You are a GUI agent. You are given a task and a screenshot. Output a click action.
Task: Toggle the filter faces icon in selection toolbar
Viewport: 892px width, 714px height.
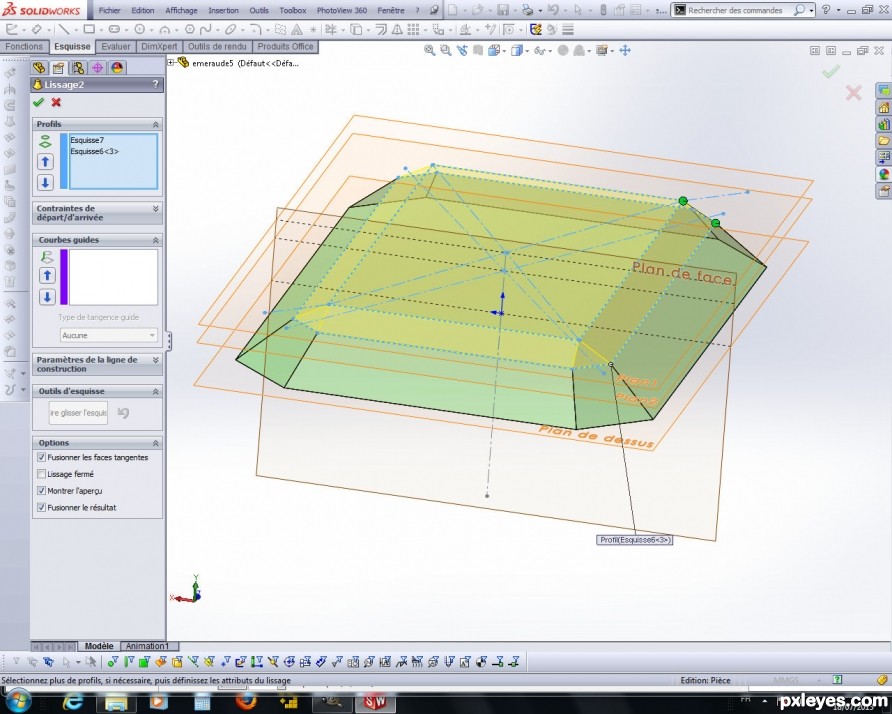[x=144, y=662]
